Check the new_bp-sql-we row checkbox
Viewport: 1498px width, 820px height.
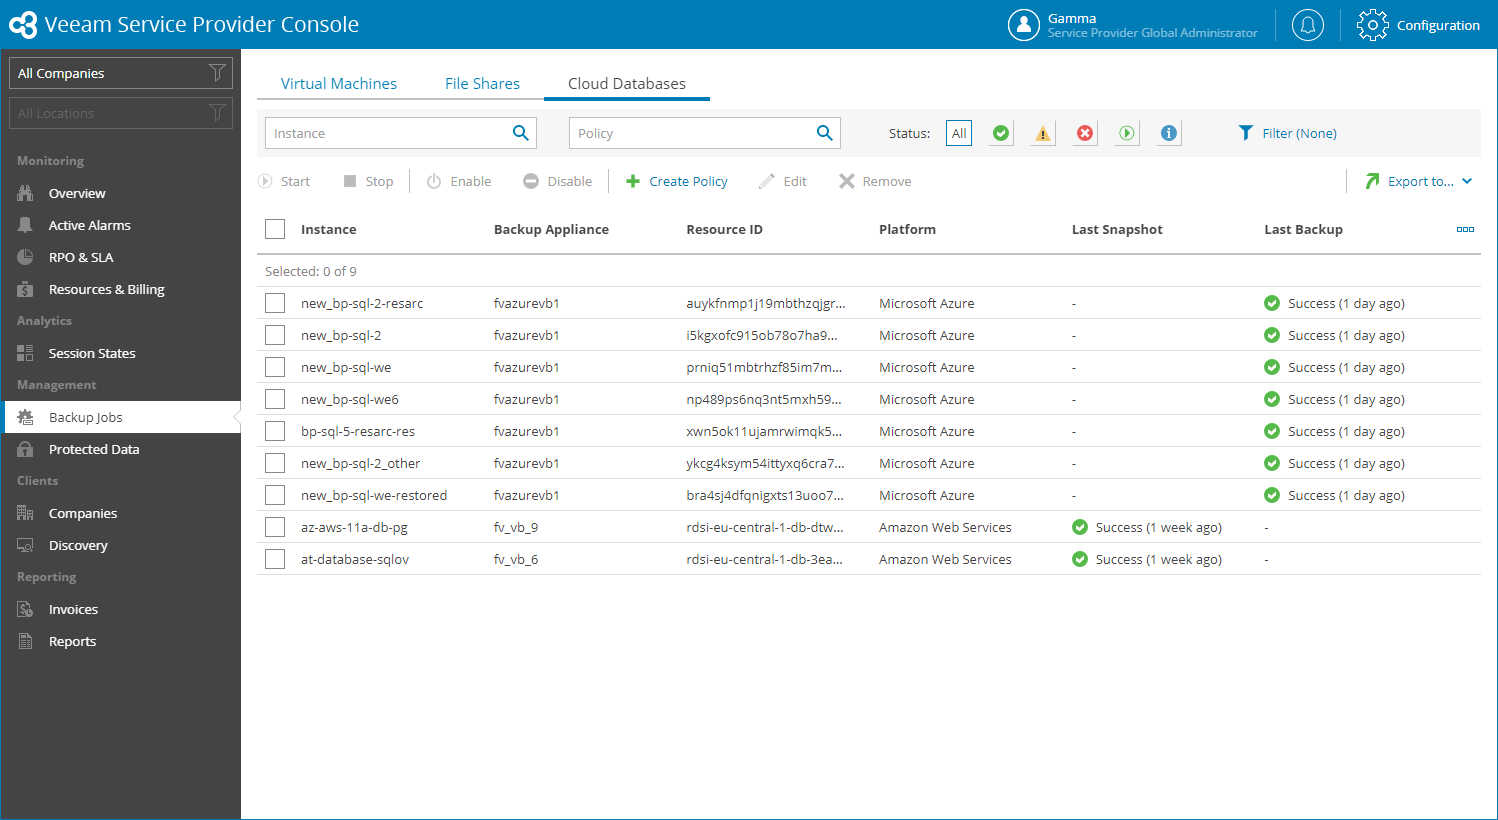click(275, 367)
